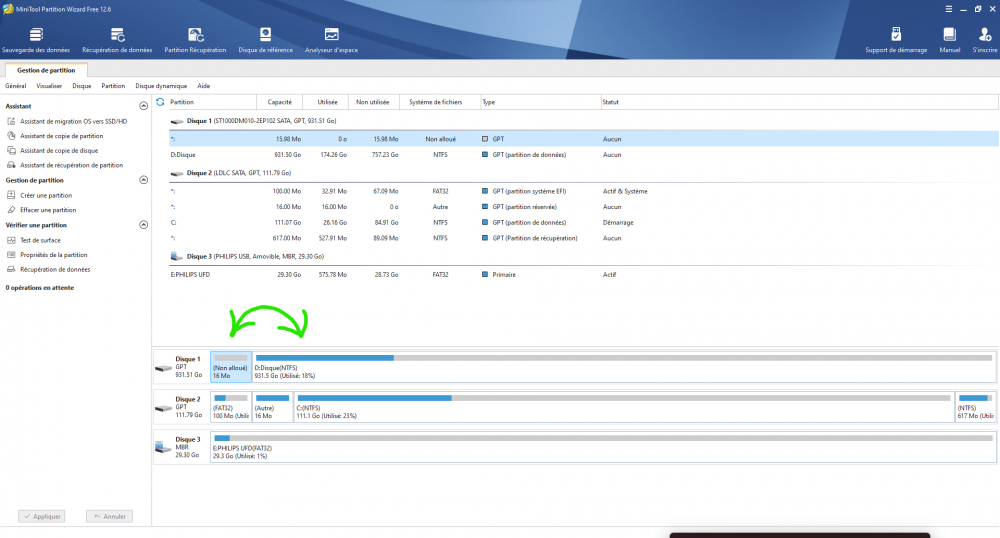Open the Visualiser menu
The image size is (1000, 538).
point(49,86)
